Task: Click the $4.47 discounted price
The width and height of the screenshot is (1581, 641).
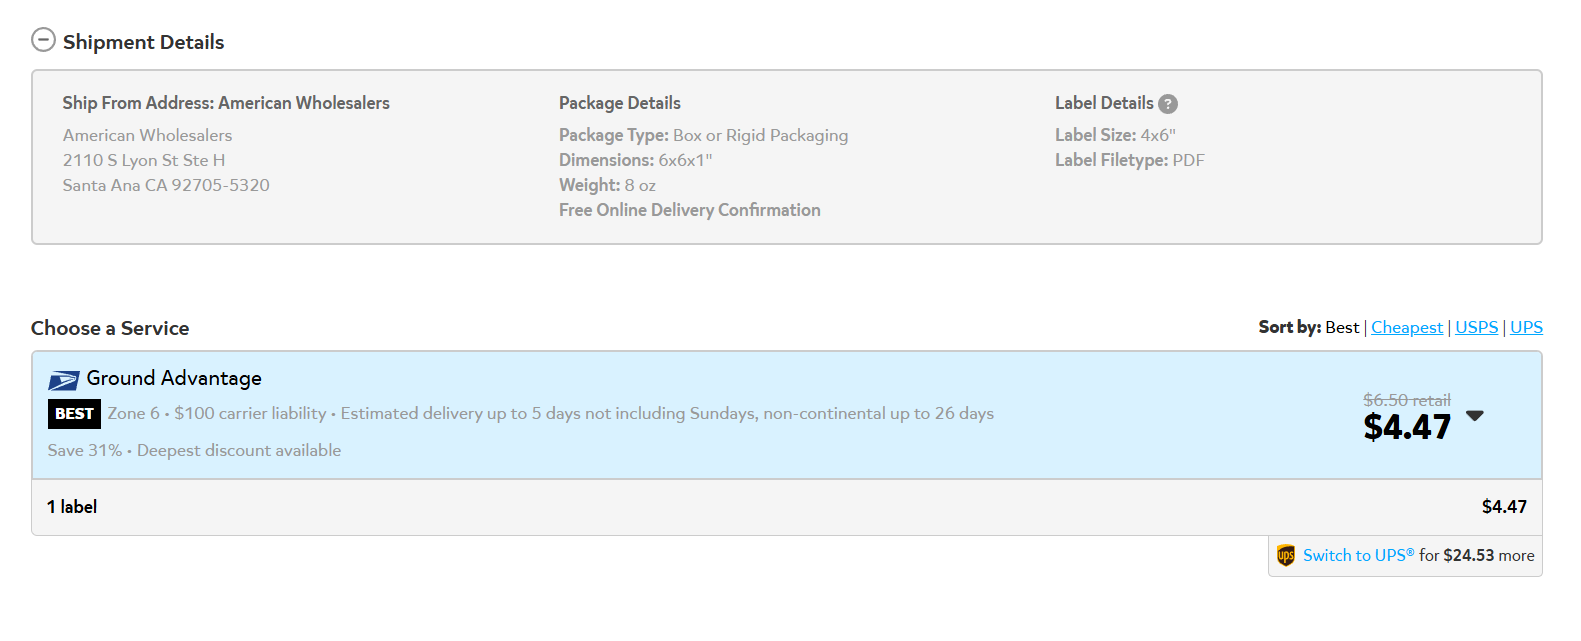Action: (1407, 428)
